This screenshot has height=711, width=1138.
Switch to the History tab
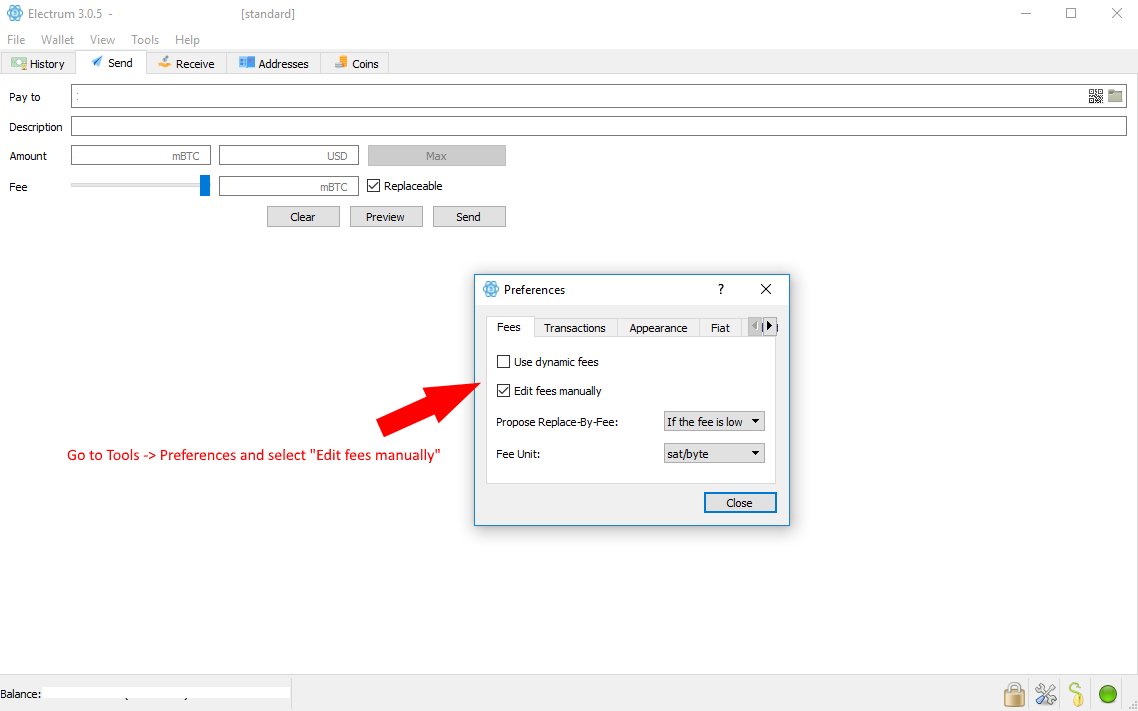pyautogui.click(x=38, y=64)
